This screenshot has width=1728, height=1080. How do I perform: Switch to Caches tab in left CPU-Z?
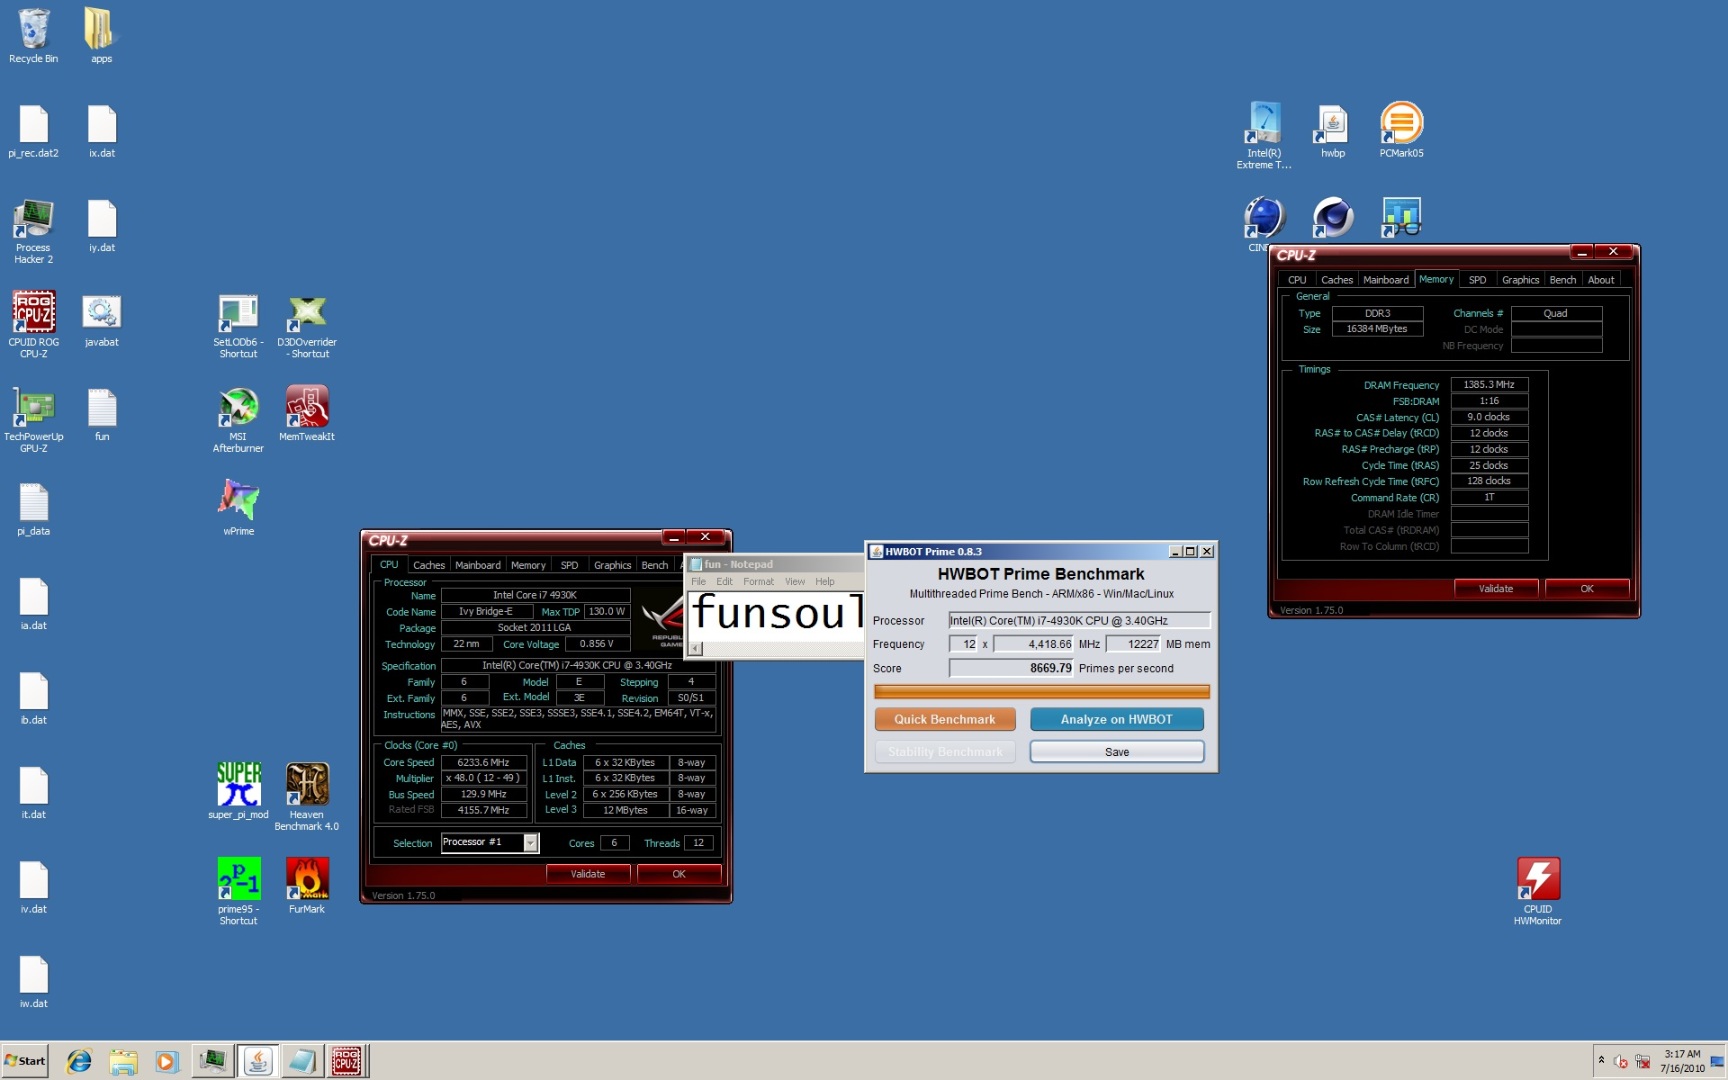(429, 565)
